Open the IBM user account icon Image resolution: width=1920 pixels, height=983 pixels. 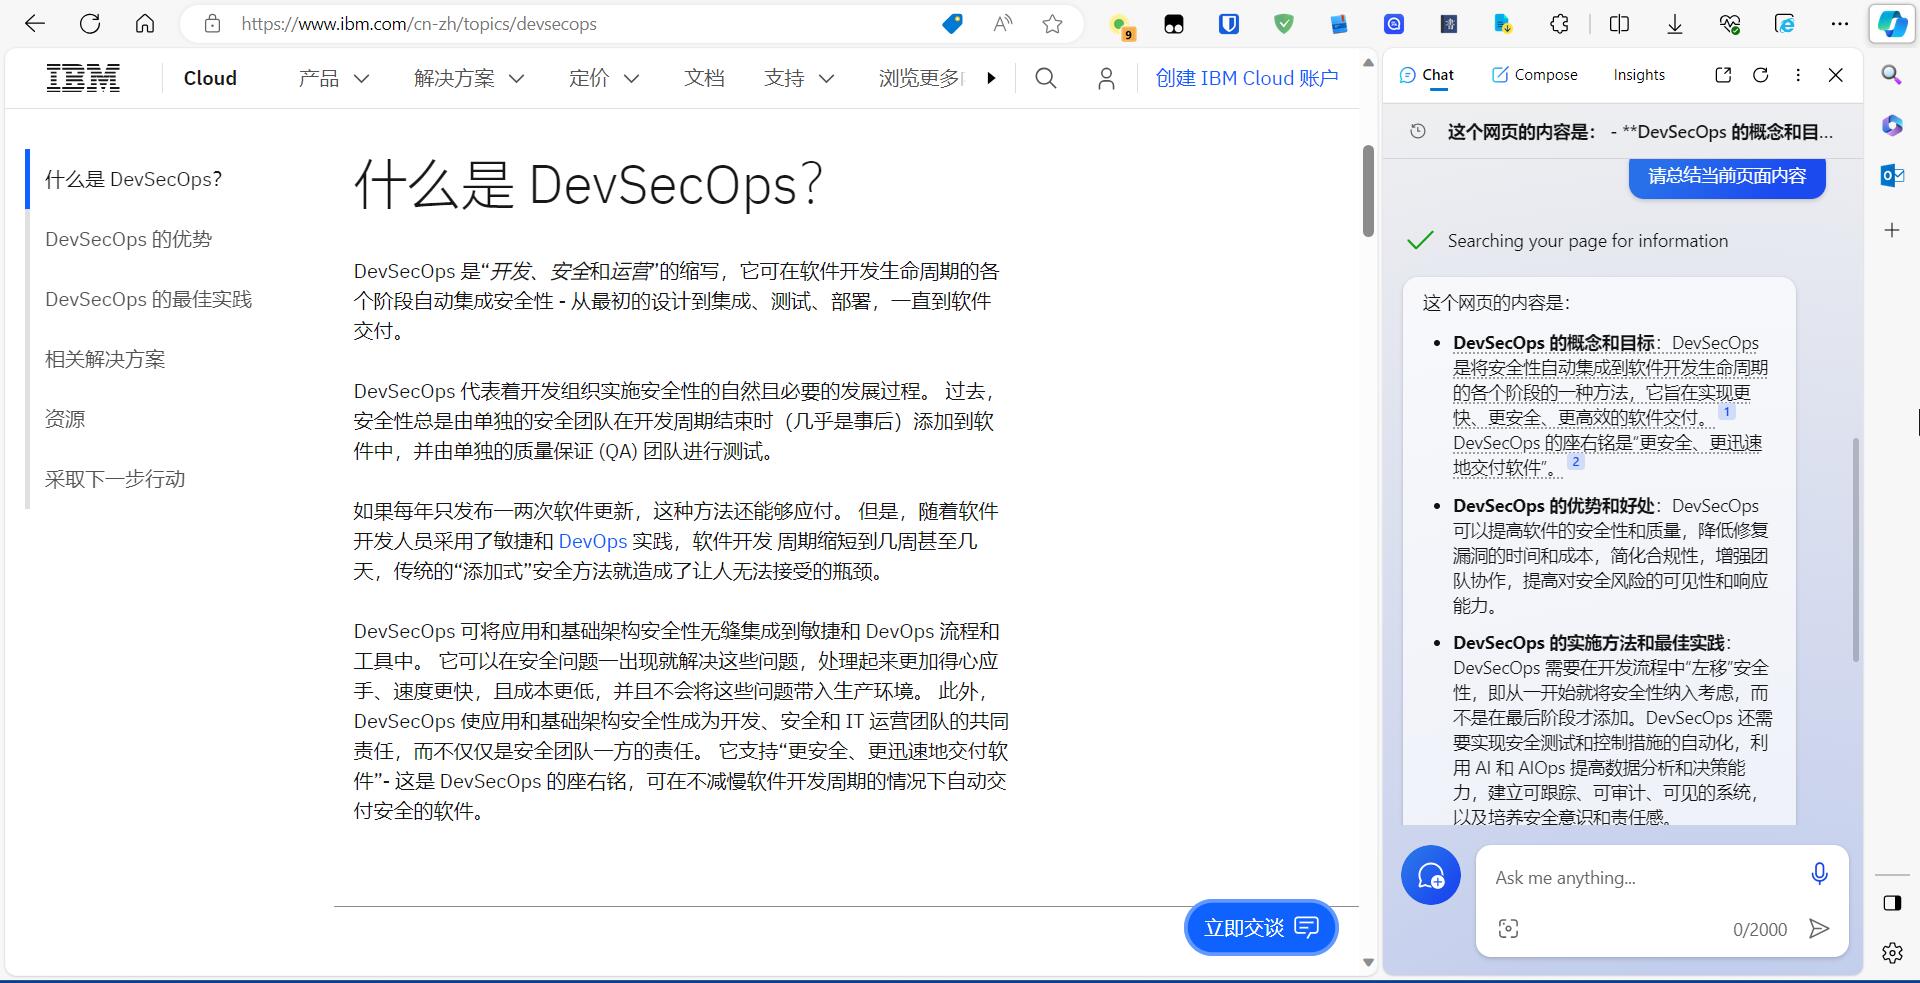click(1106, 78)
